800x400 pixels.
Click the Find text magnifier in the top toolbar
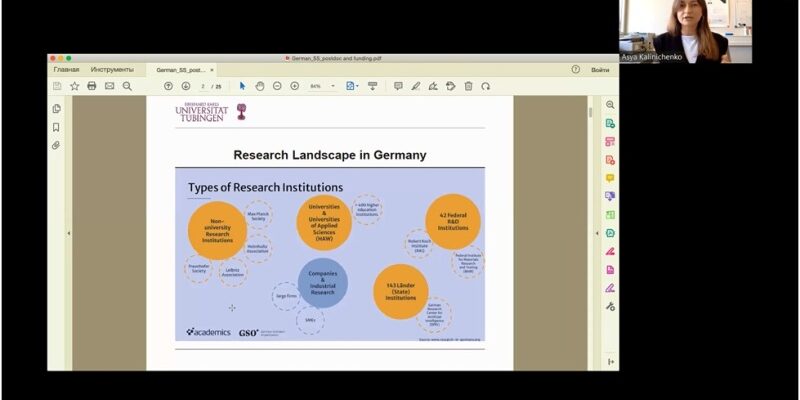tap(127, 86)
